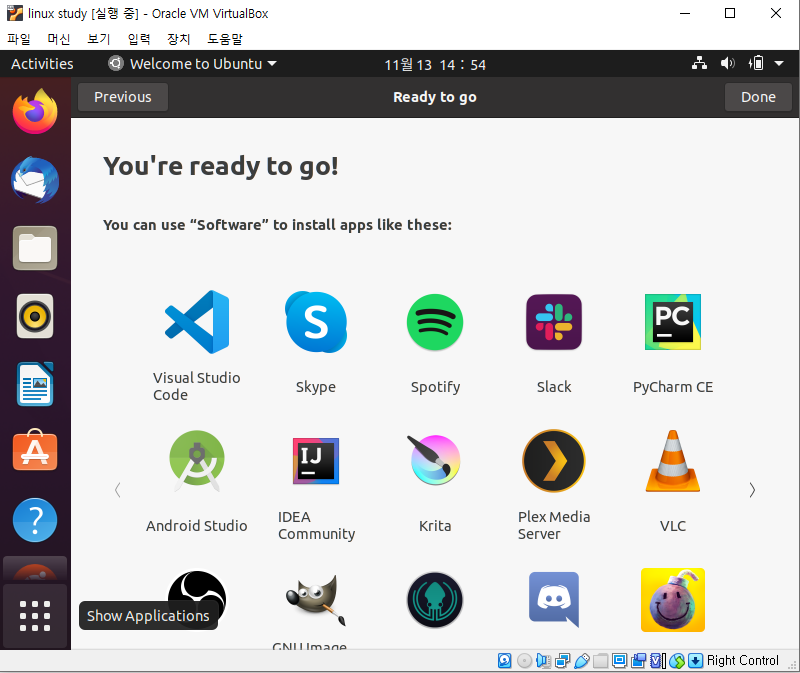Open the Activities overview
Image resolution: width=800 pixels, height=673 pixels.
42,64
